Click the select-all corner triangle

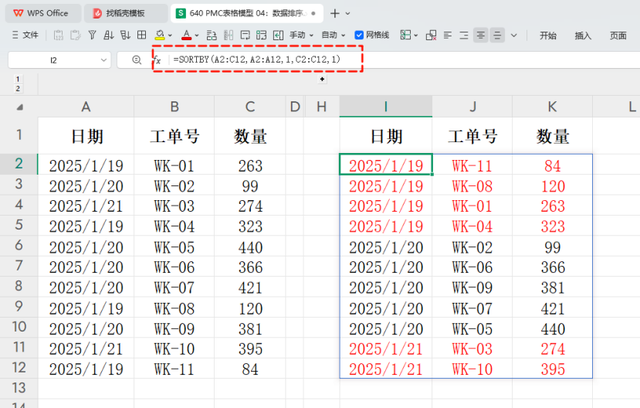coord(19,107)
